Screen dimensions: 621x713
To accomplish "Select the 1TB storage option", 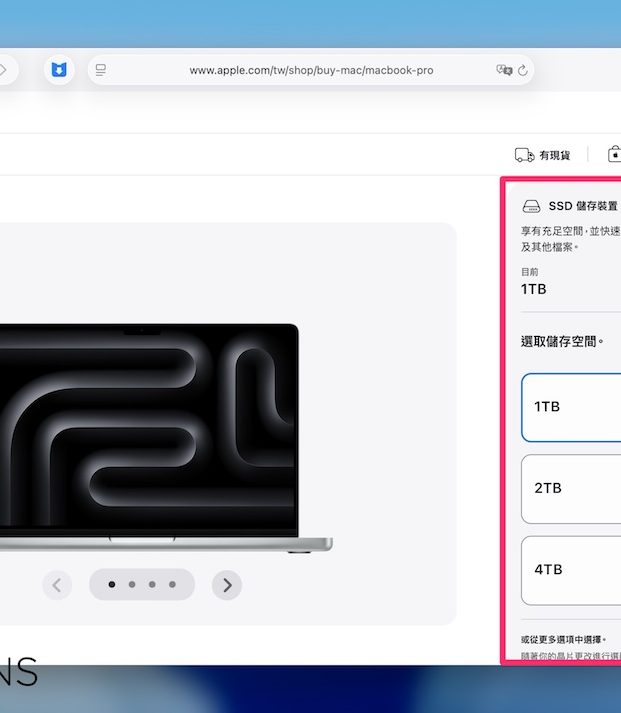I will click(570, 407).
